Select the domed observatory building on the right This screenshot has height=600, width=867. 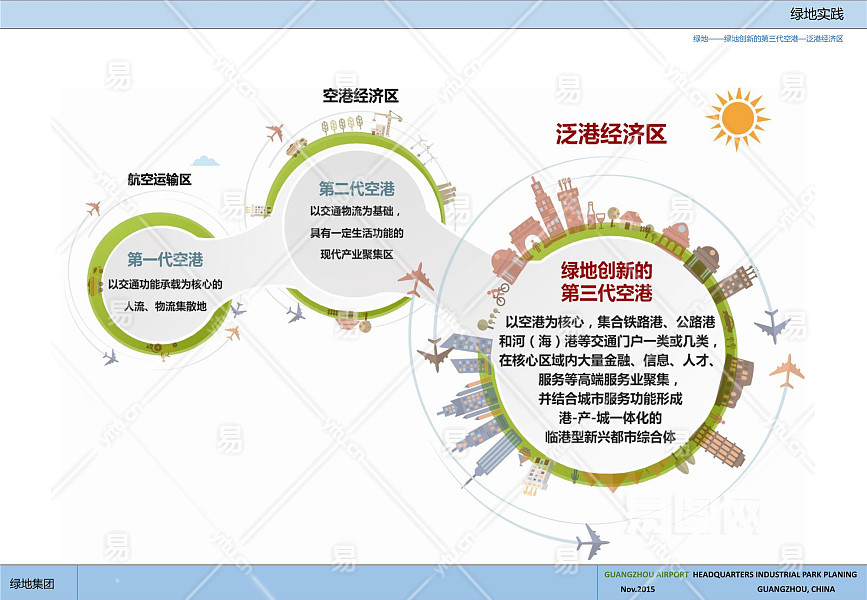point(703,263)
